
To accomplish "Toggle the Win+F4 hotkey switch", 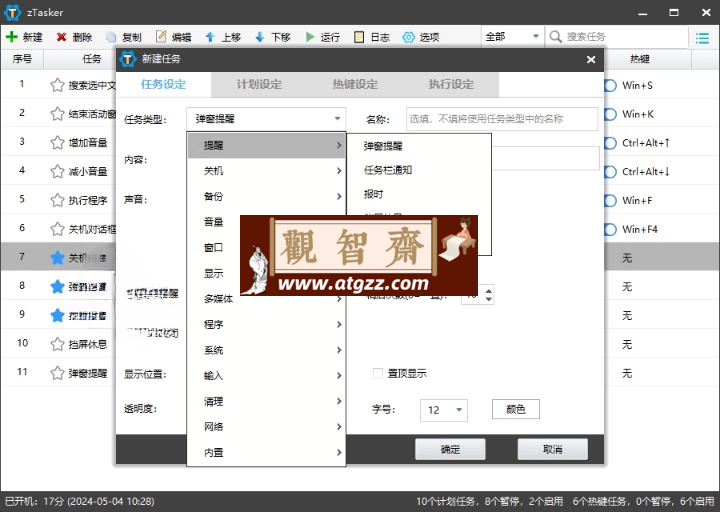I will pos(610,229).
